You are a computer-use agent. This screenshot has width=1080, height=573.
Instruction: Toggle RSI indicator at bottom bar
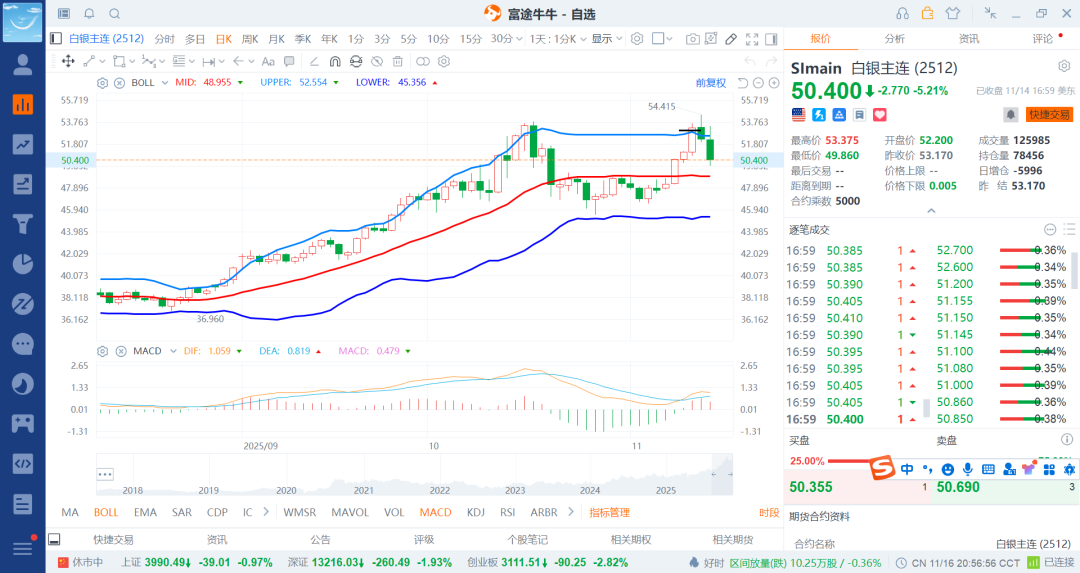pyautogui.click(x=508, y=512)
